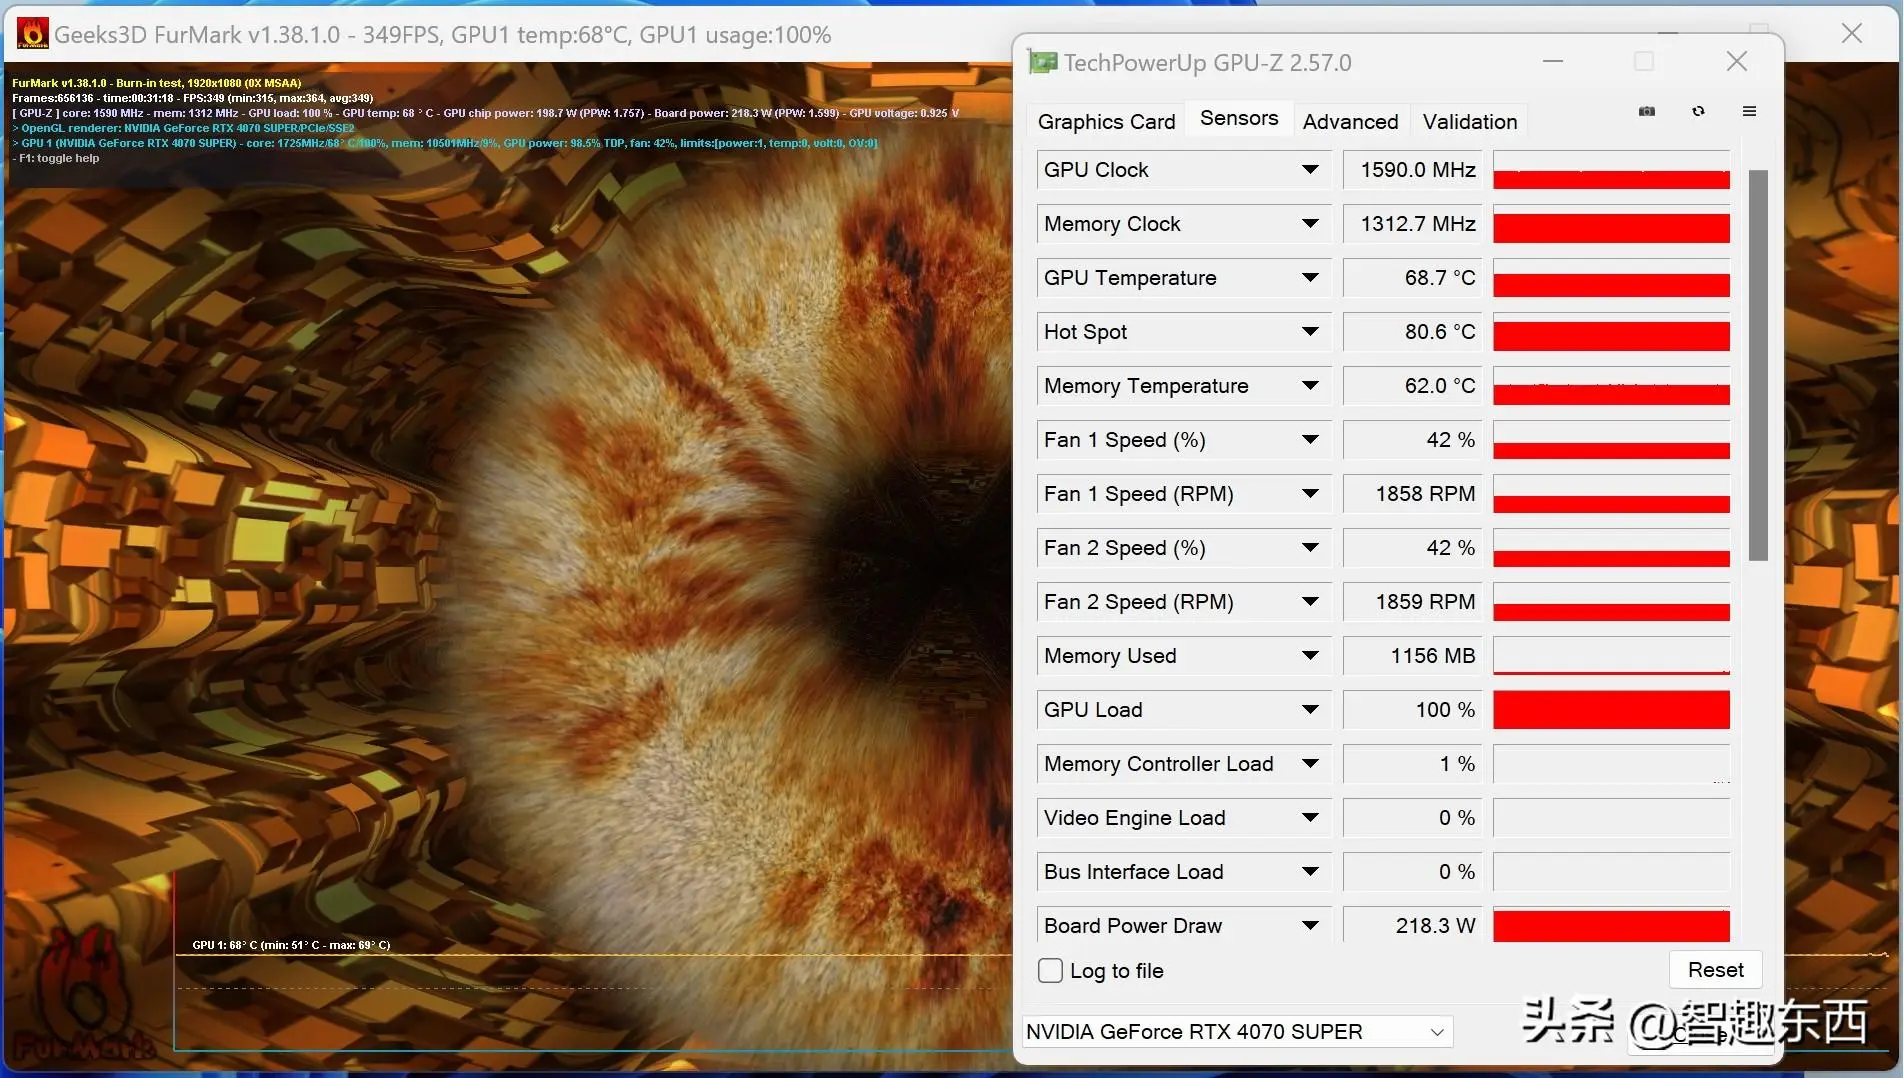1904x1078 pixels.
Task: Click the FurMark Burn-in test info line
Action: click(156, 83)
